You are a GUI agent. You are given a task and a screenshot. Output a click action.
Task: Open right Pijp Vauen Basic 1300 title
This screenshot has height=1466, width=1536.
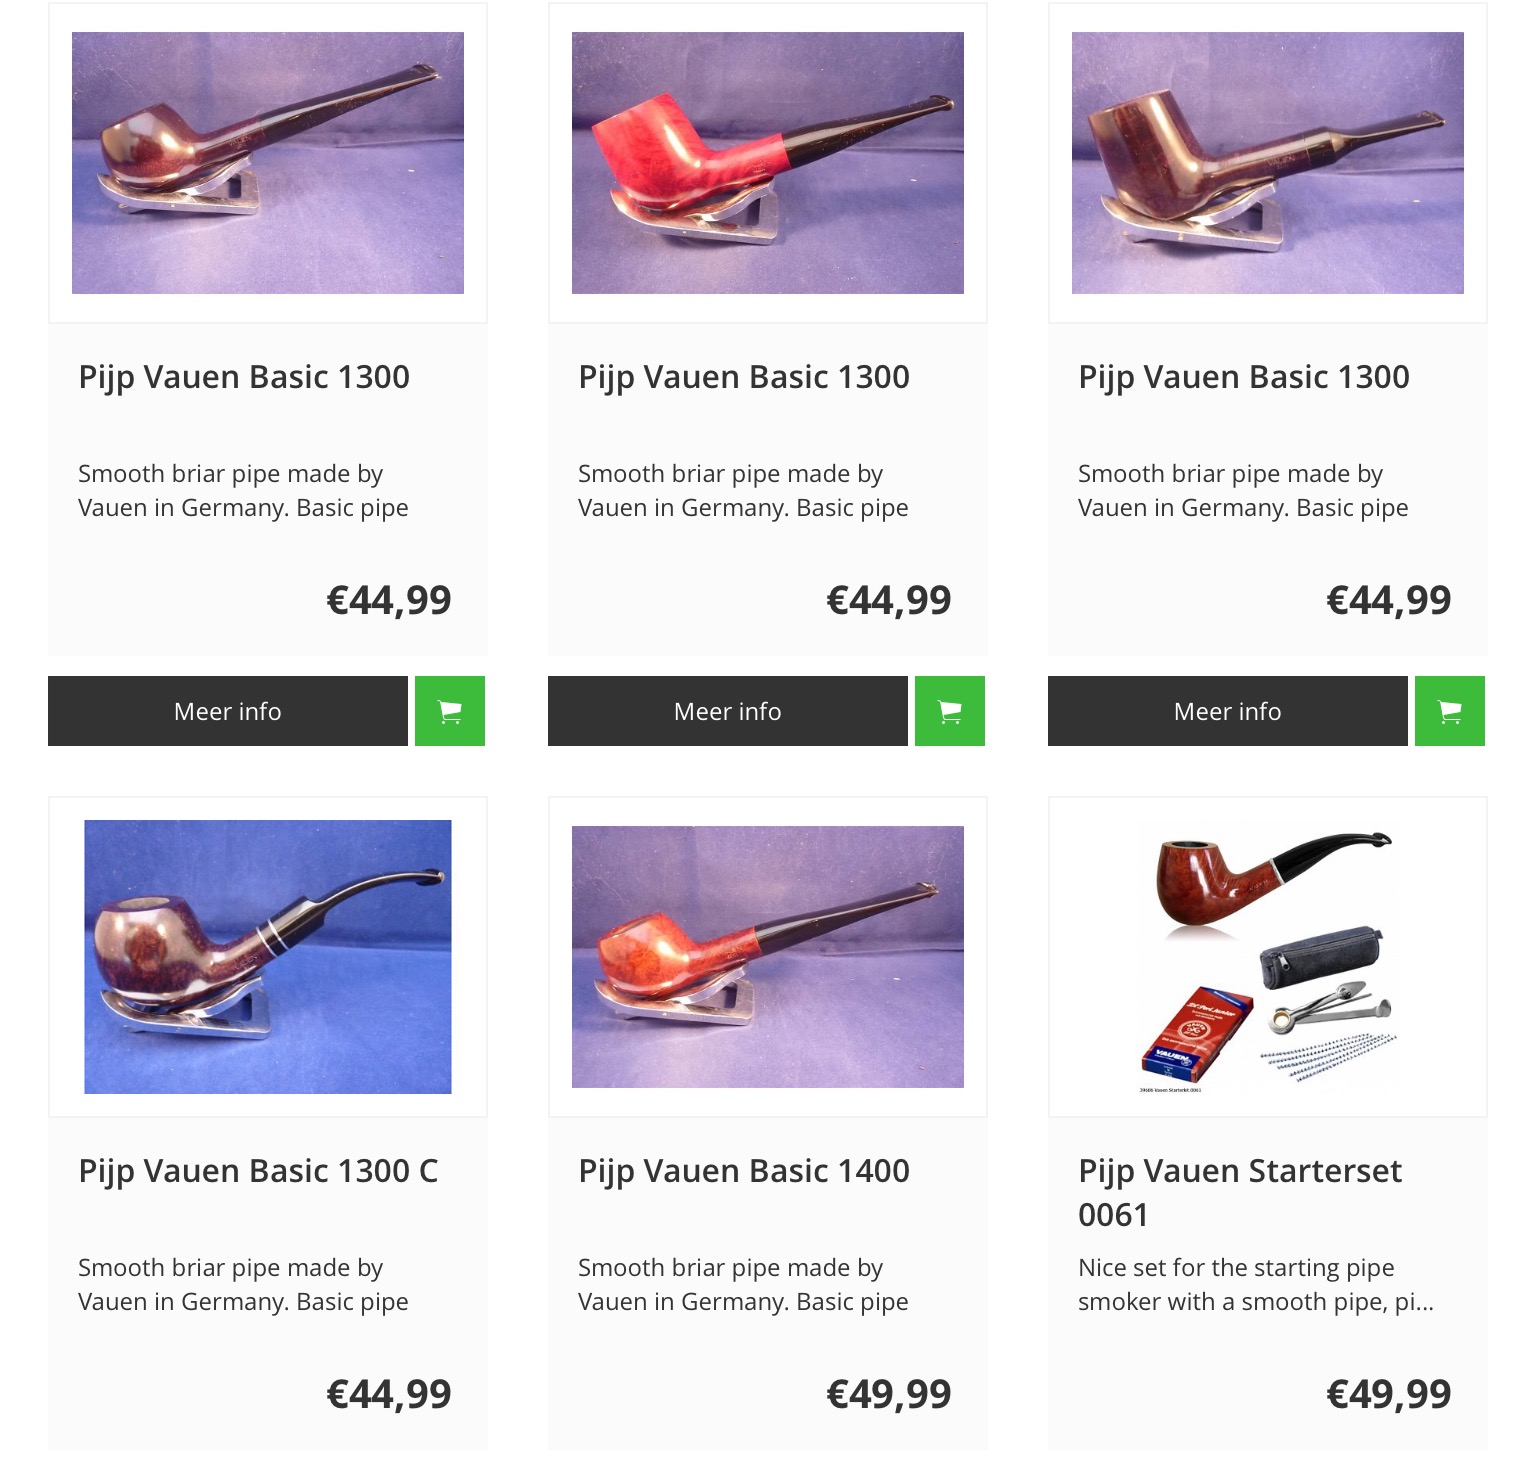(x=1244, y=377)
